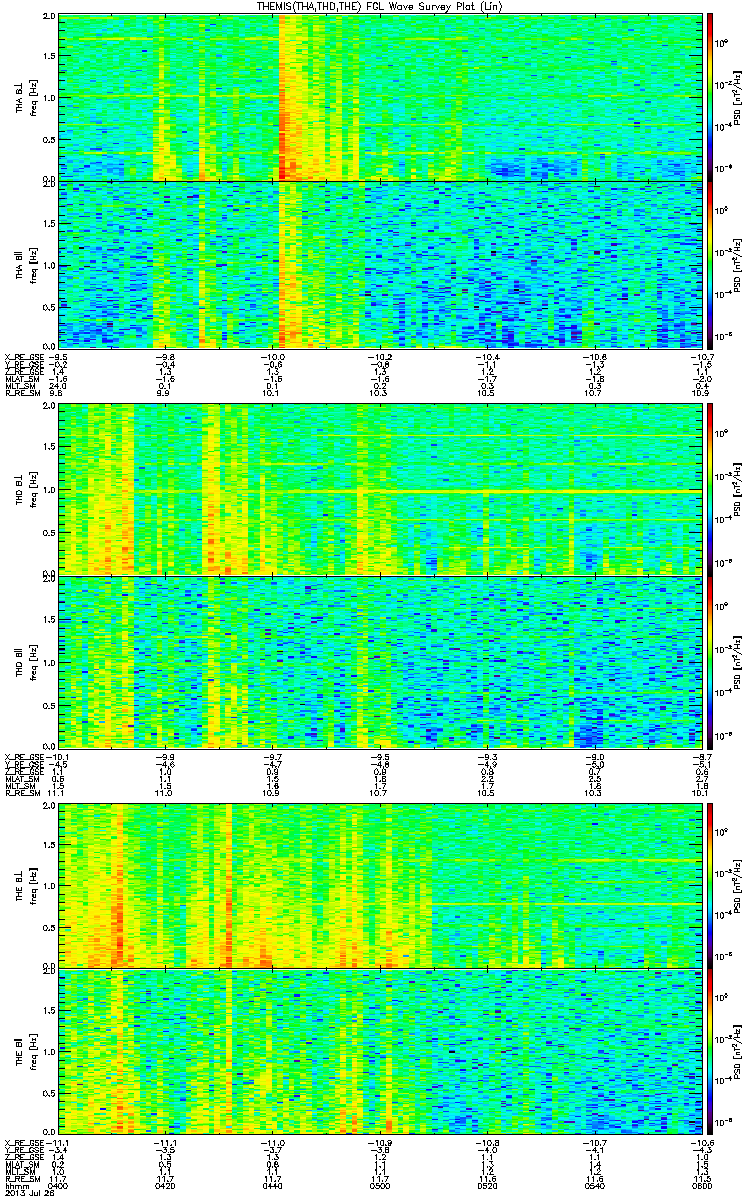Click the 0420 time tick label

[165, 1187]
